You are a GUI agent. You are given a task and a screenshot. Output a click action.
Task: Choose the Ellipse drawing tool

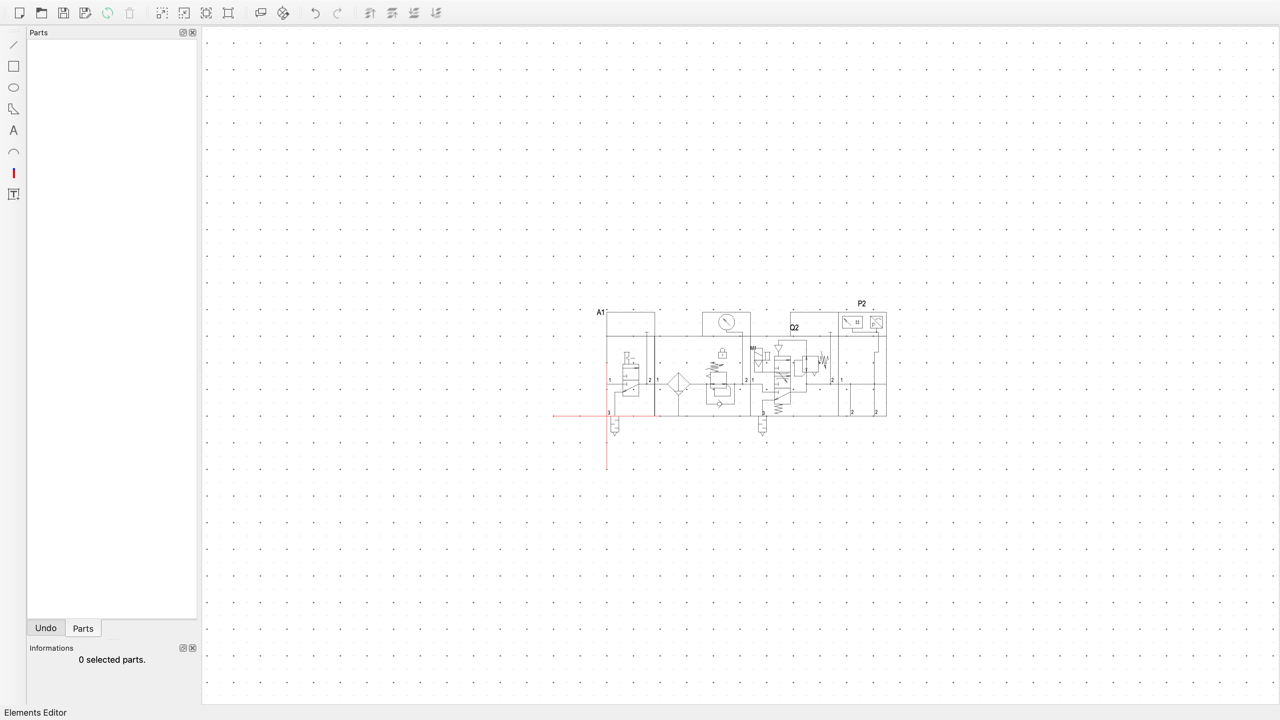click(14, 88)
